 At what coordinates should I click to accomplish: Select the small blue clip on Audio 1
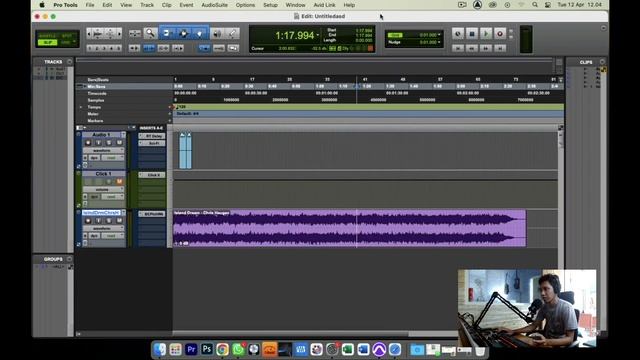click(185, 151)
